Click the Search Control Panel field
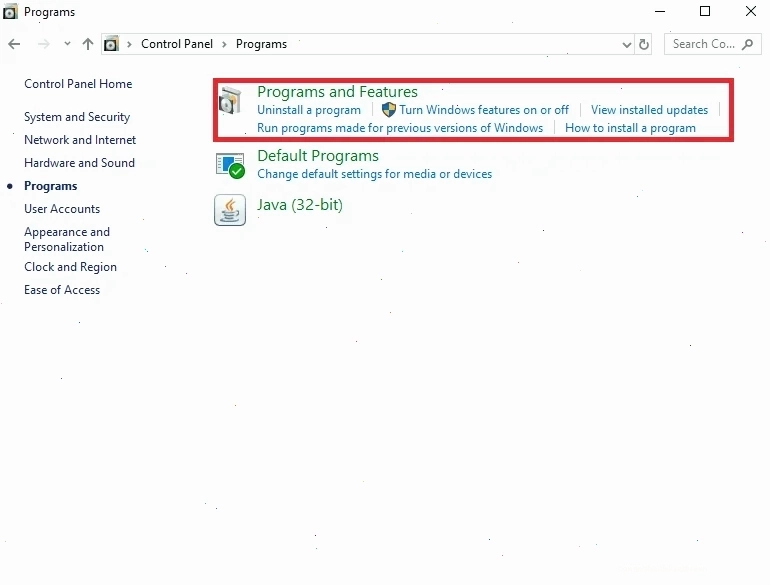The image size is (770, 585). [x=712, y=44]
